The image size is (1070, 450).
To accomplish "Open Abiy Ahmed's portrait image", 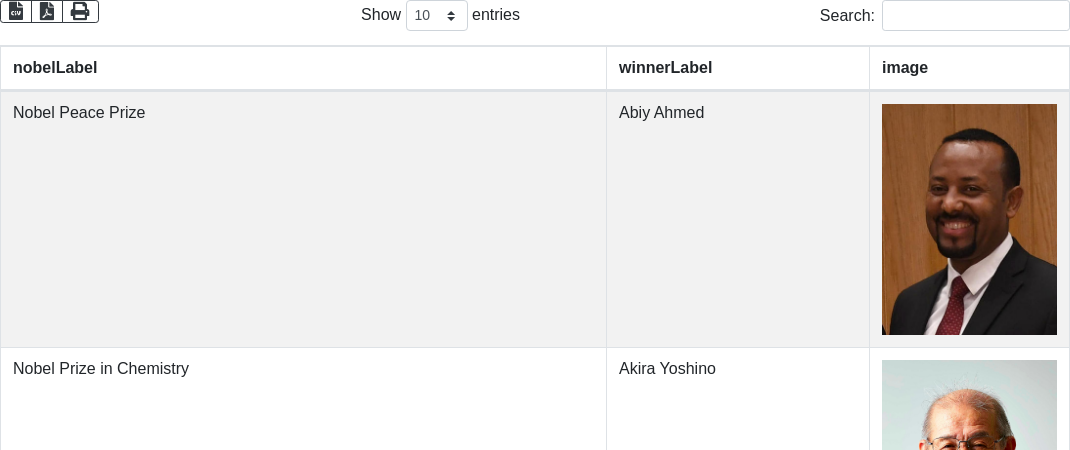I will pyautogui.click(x=969, y=219).
